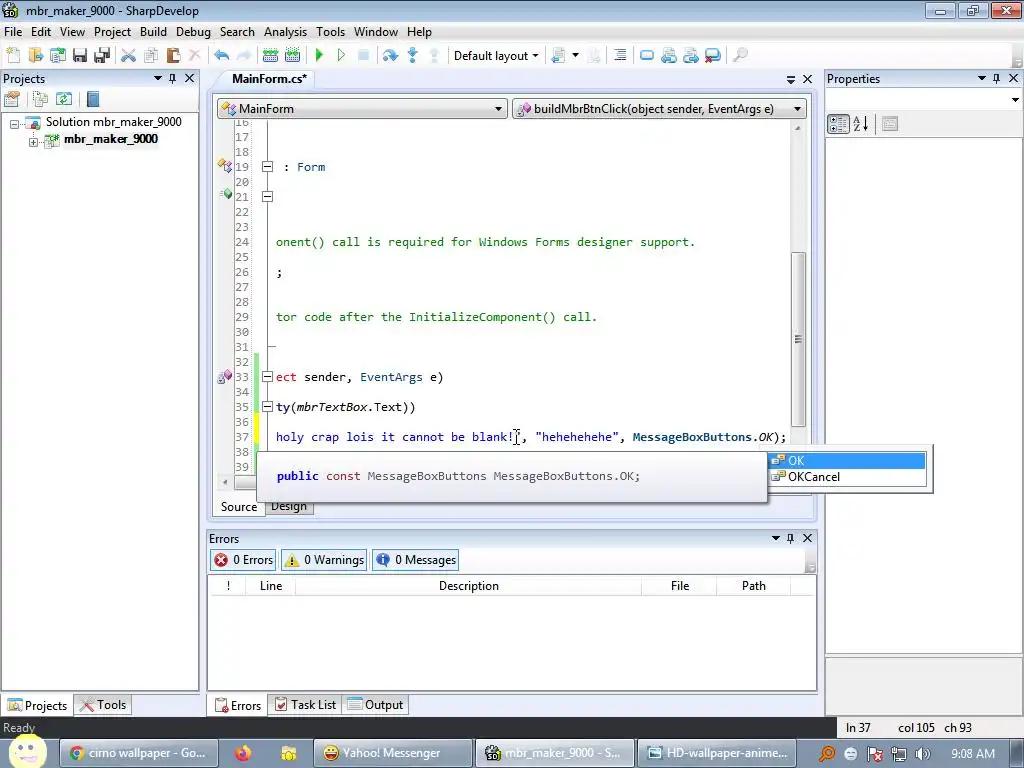Open the Build menu
The height and width of the screenshot is (768, 1024).
click(x=153, y=31)
